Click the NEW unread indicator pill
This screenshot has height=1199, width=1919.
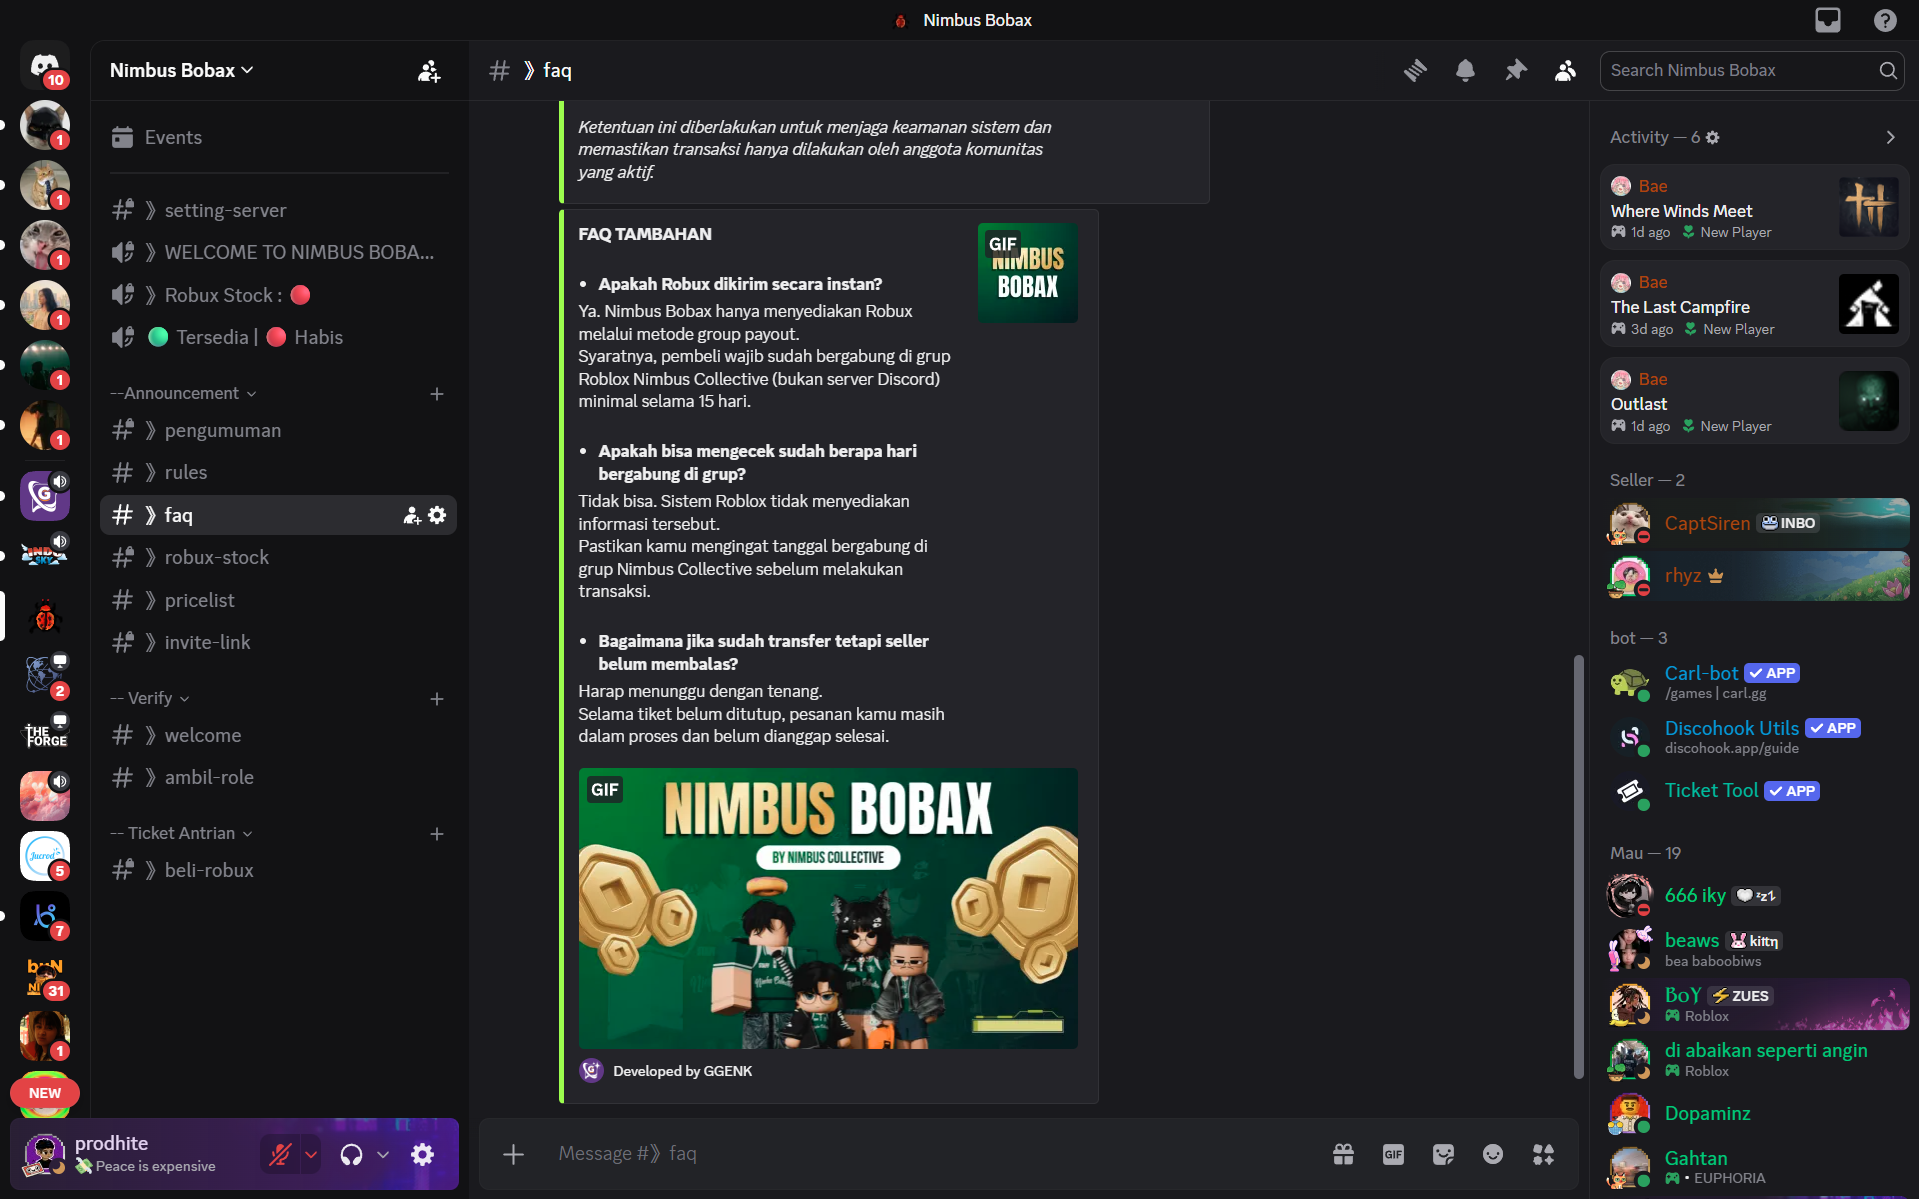click(45, 1093)
